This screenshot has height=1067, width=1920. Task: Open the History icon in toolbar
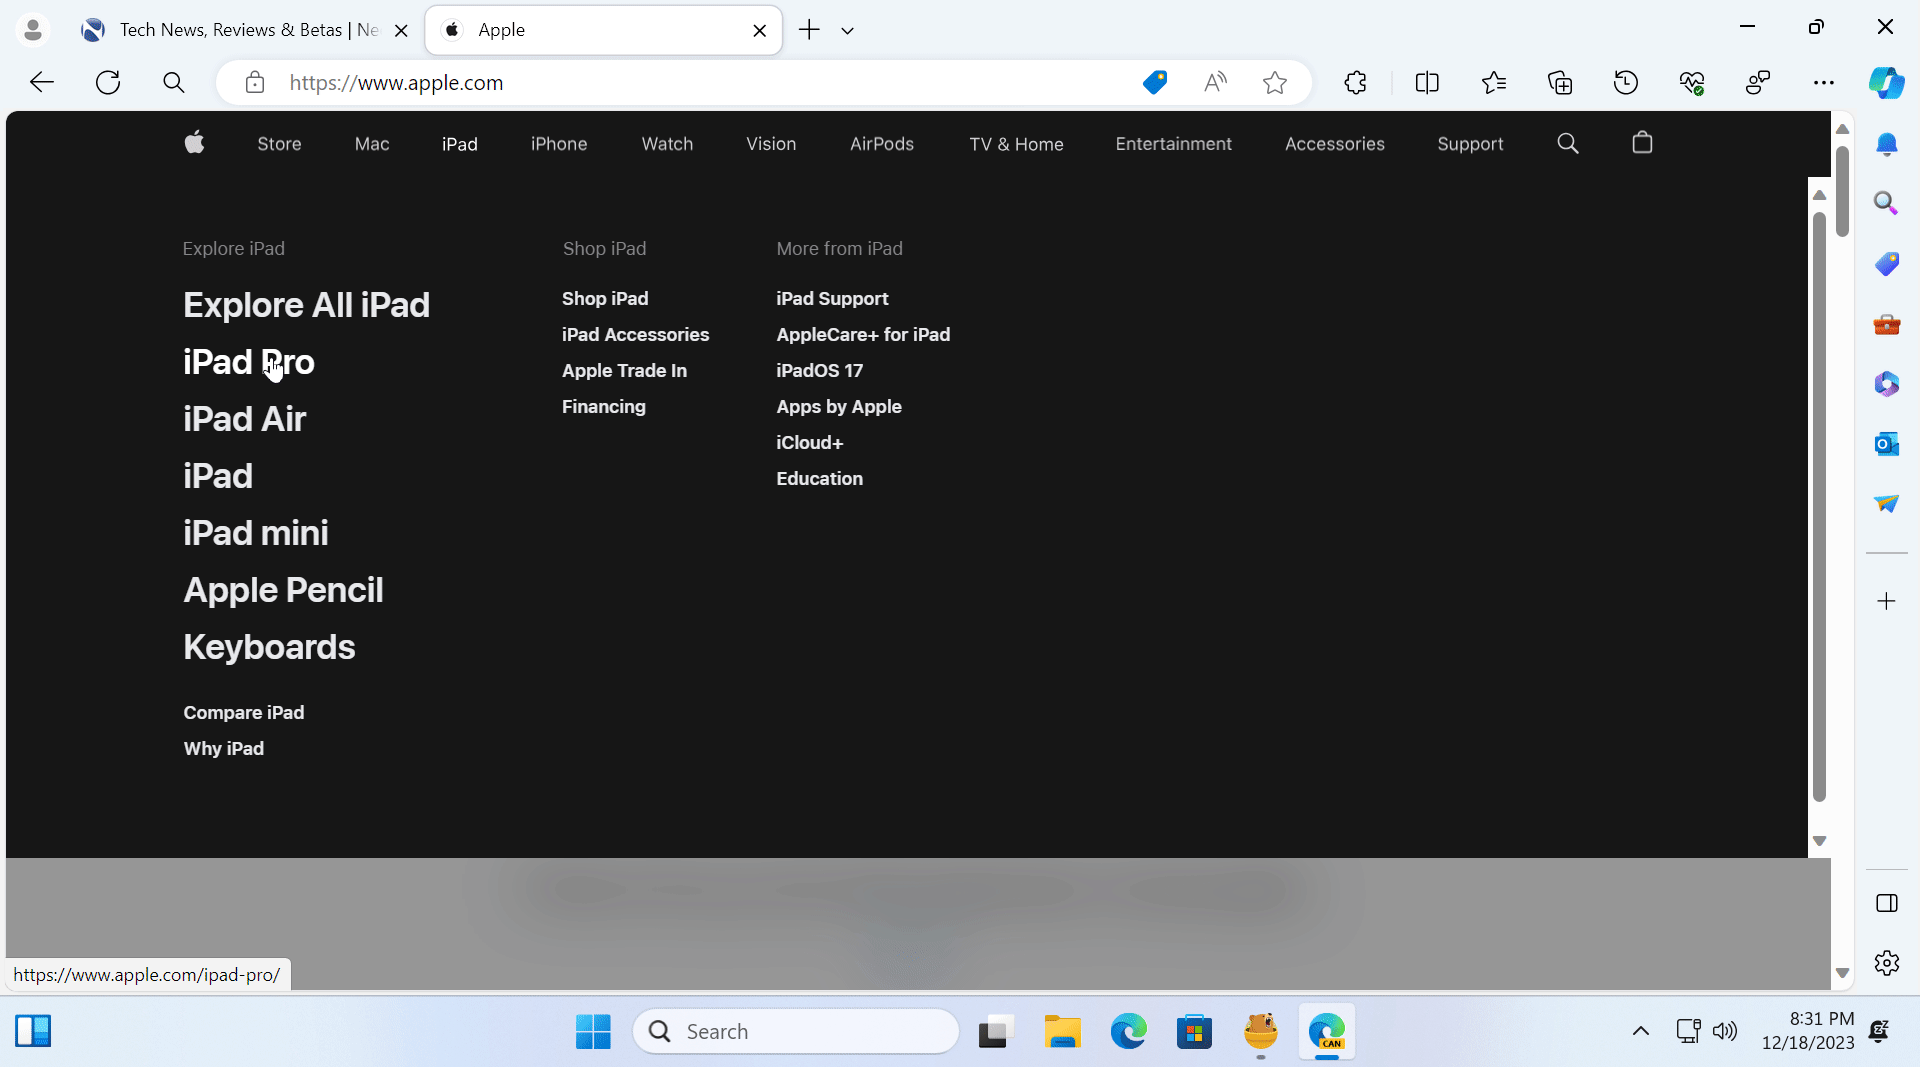point(1626,82)
